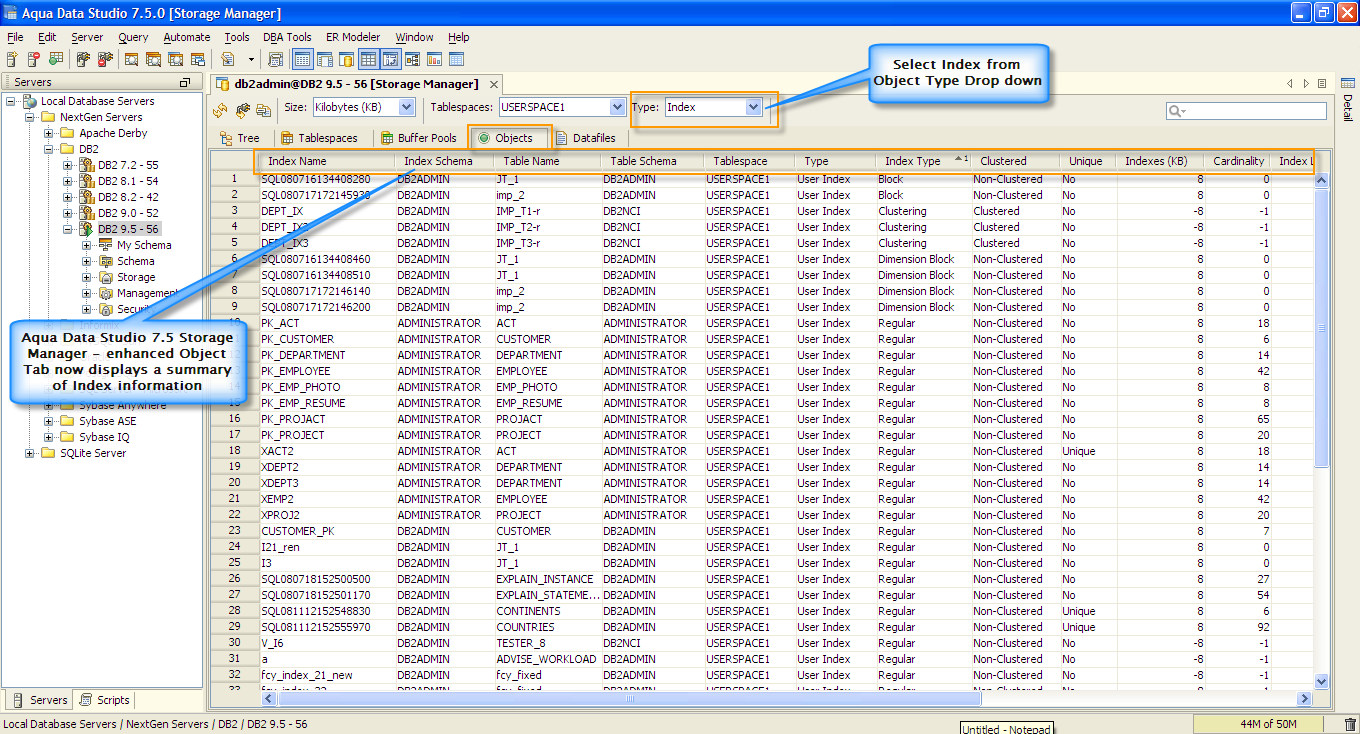Image resolution: width=1360 pixels, height=734 pixels.
Task: Sort by the Cardinality column header
Action: tap(1238, 161)
